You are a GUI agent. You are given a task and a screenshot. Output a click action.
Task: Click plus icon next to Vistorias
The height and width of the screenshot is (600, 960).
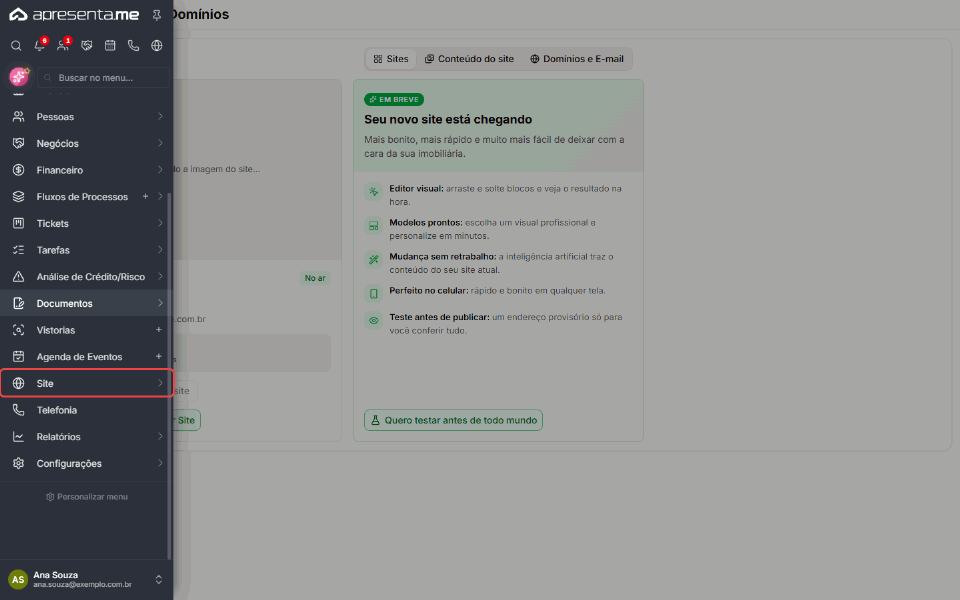pos(159,329)
